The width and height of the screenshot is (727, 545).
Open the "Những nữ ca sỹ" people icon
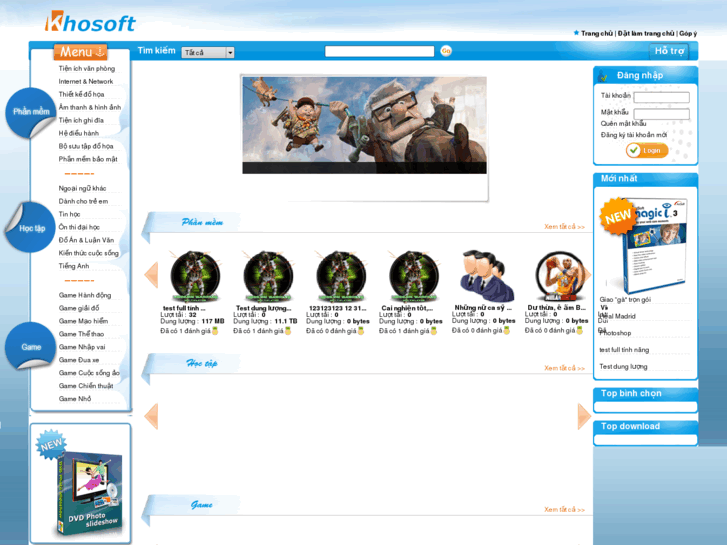pos(486,276)
